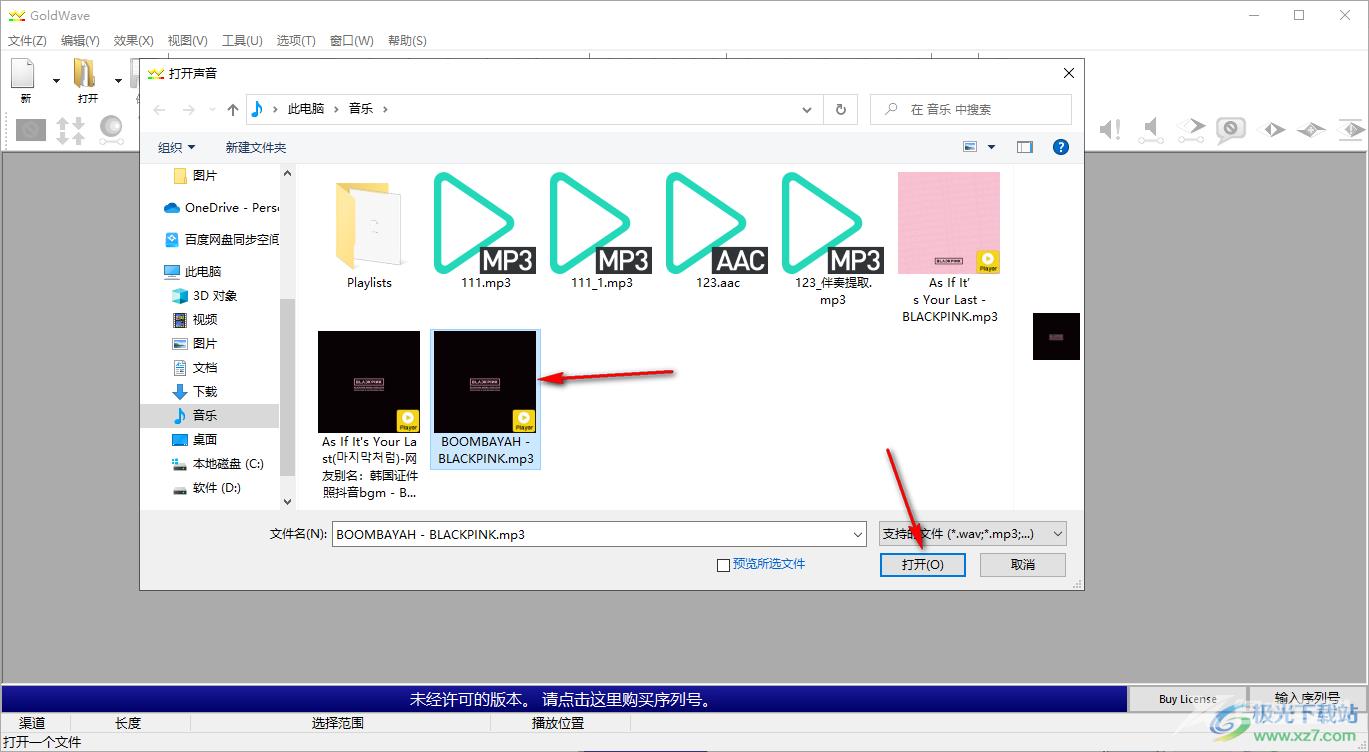Open the dropdown arrow beside the 打开 toolbar icon
The height and width of the screenshot is (752, 1369).
coord(118,81)
